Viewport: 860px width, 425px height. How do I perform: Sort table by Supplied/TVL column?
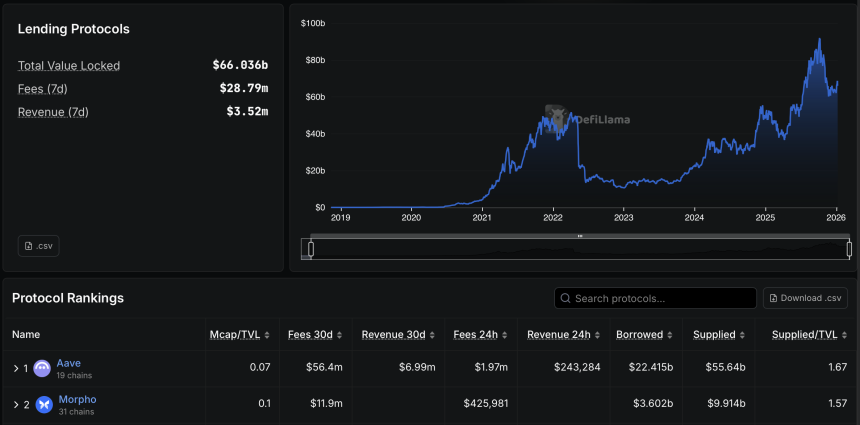pyautogui.click(x=804, y=335)
